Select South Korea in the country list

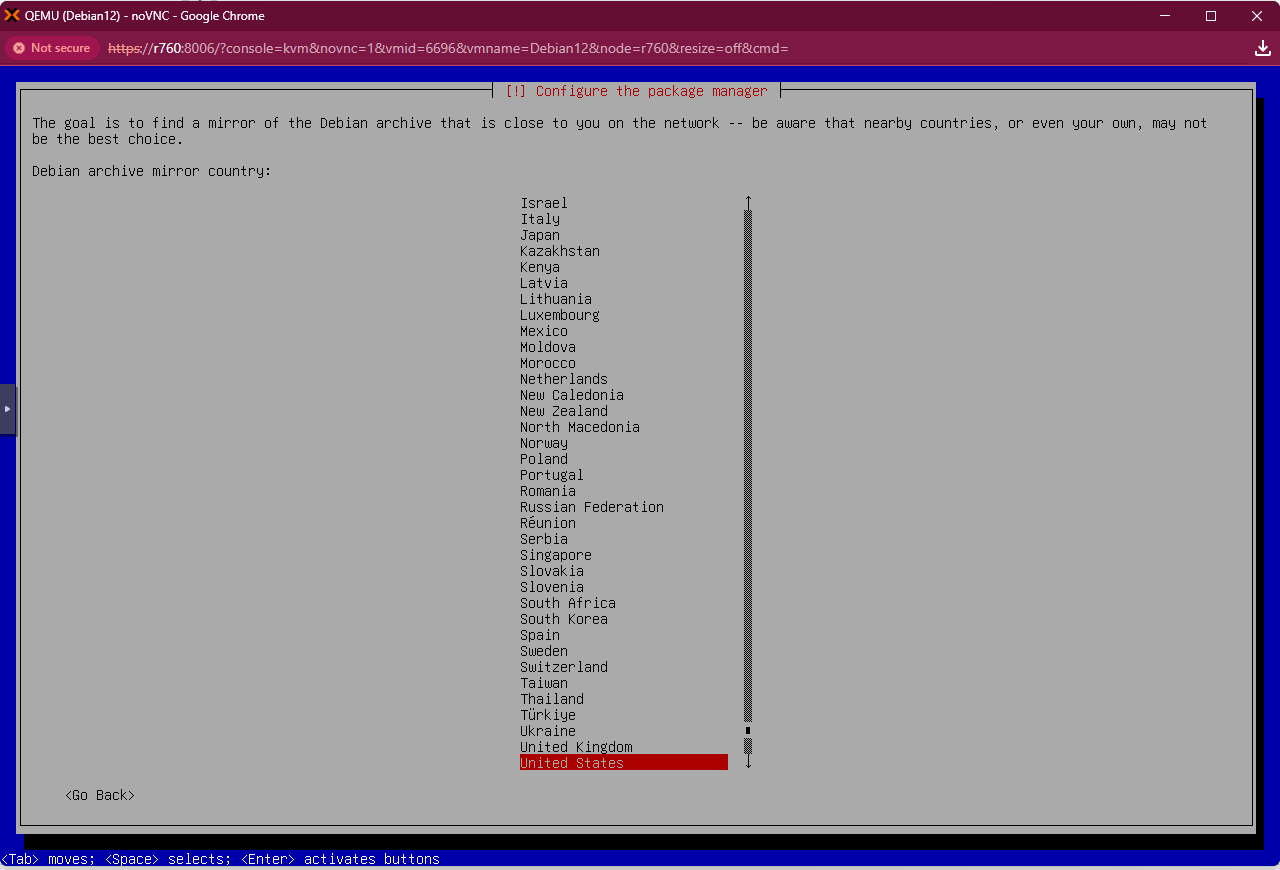coord(563,619)
